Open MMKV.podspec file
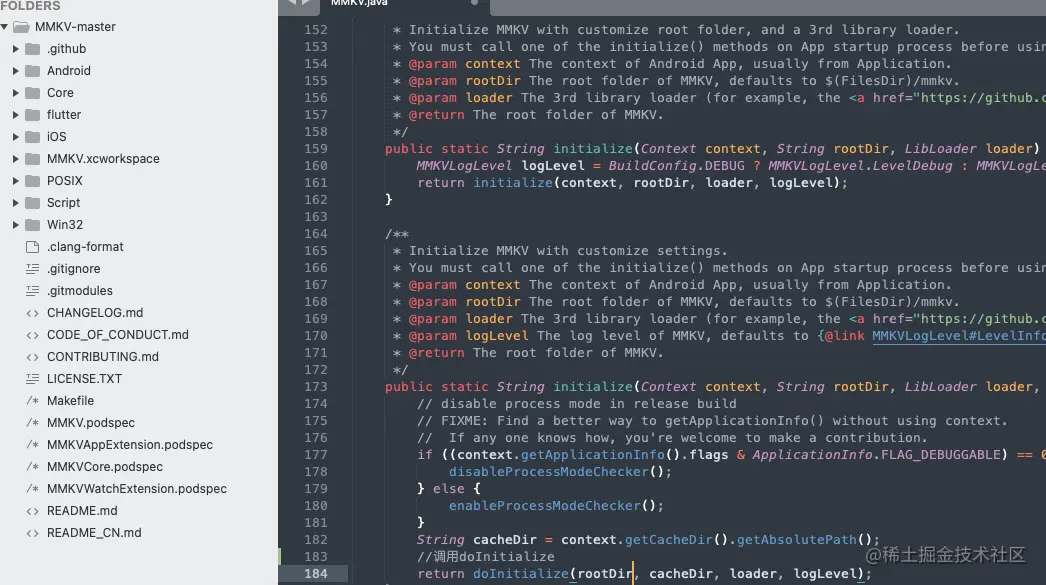The image size is (1046, 585). tap(91, 423)
